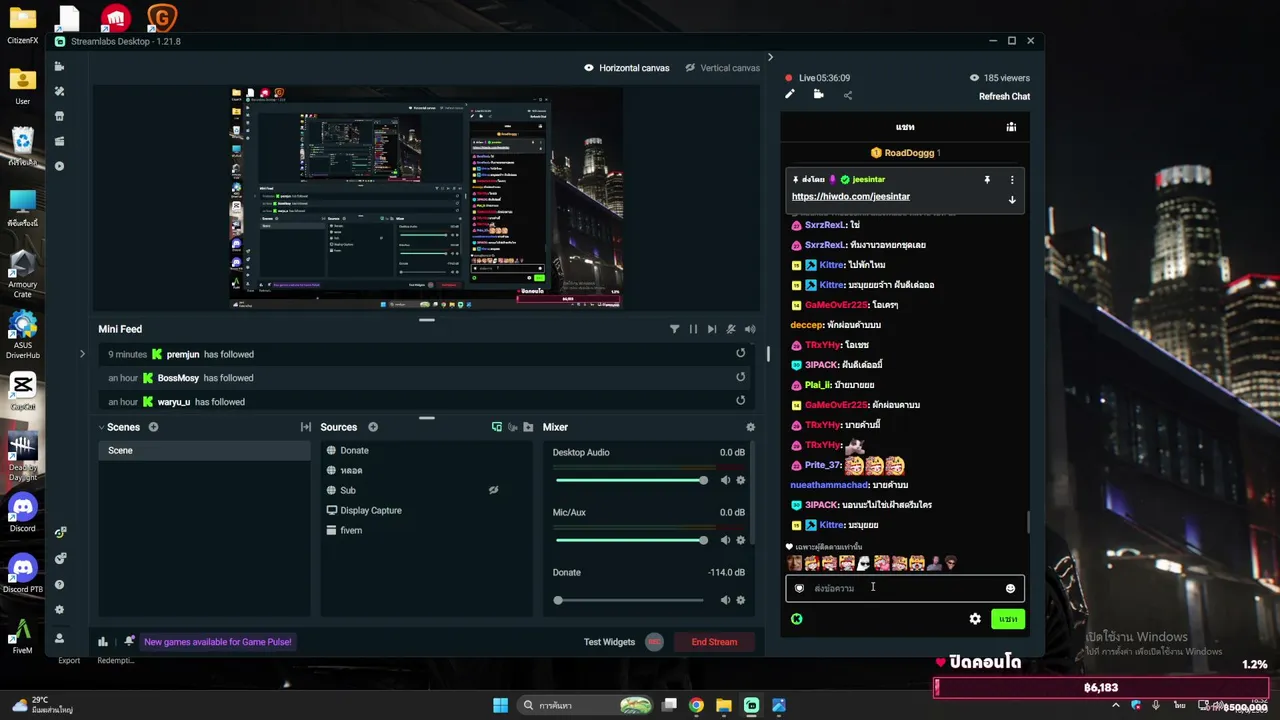Open the App Store icon in sidebar
The image size is (1280, 720).
[59, 116]
